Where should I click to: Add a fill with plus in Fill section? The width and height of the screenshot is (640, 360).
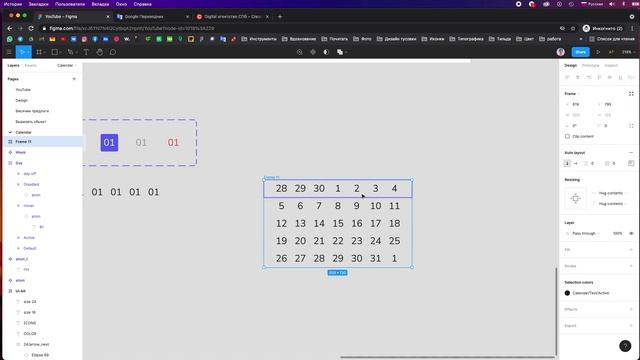pyautogui.click(x=631, y=249)
